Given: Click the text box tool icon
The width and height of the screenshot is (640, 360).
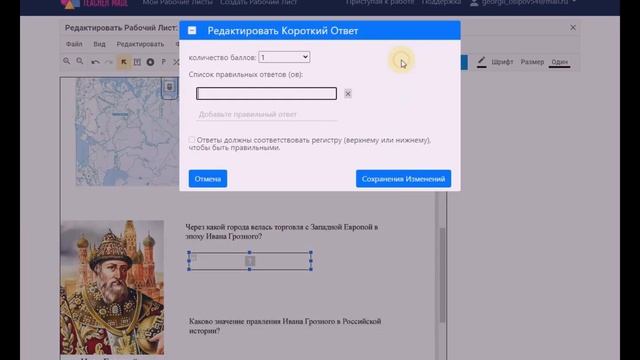Looking at the screenshot, I should 137,62.
